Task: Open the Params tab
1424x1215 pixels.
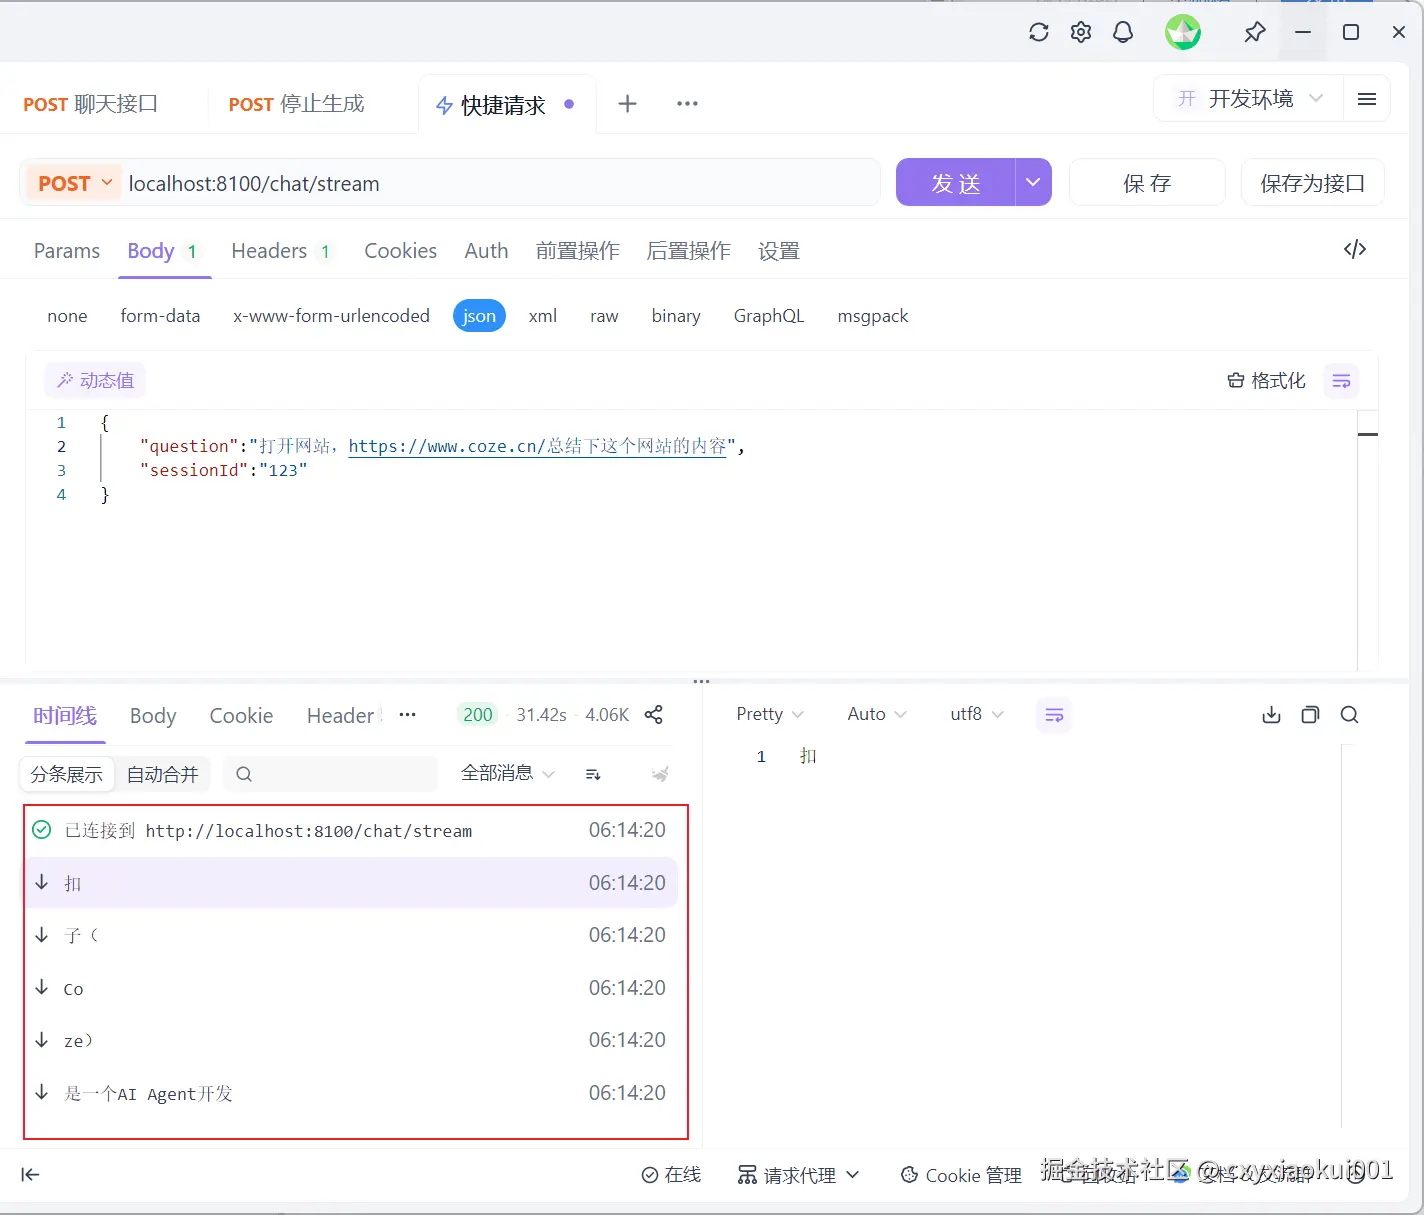Action: [x=67, y=251]
